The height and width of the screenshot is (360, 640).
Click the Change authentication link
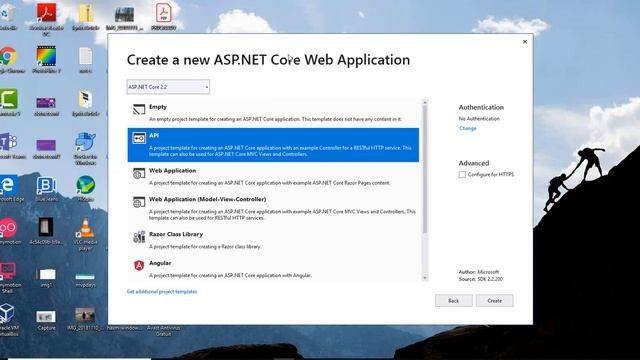coord(467,128)
